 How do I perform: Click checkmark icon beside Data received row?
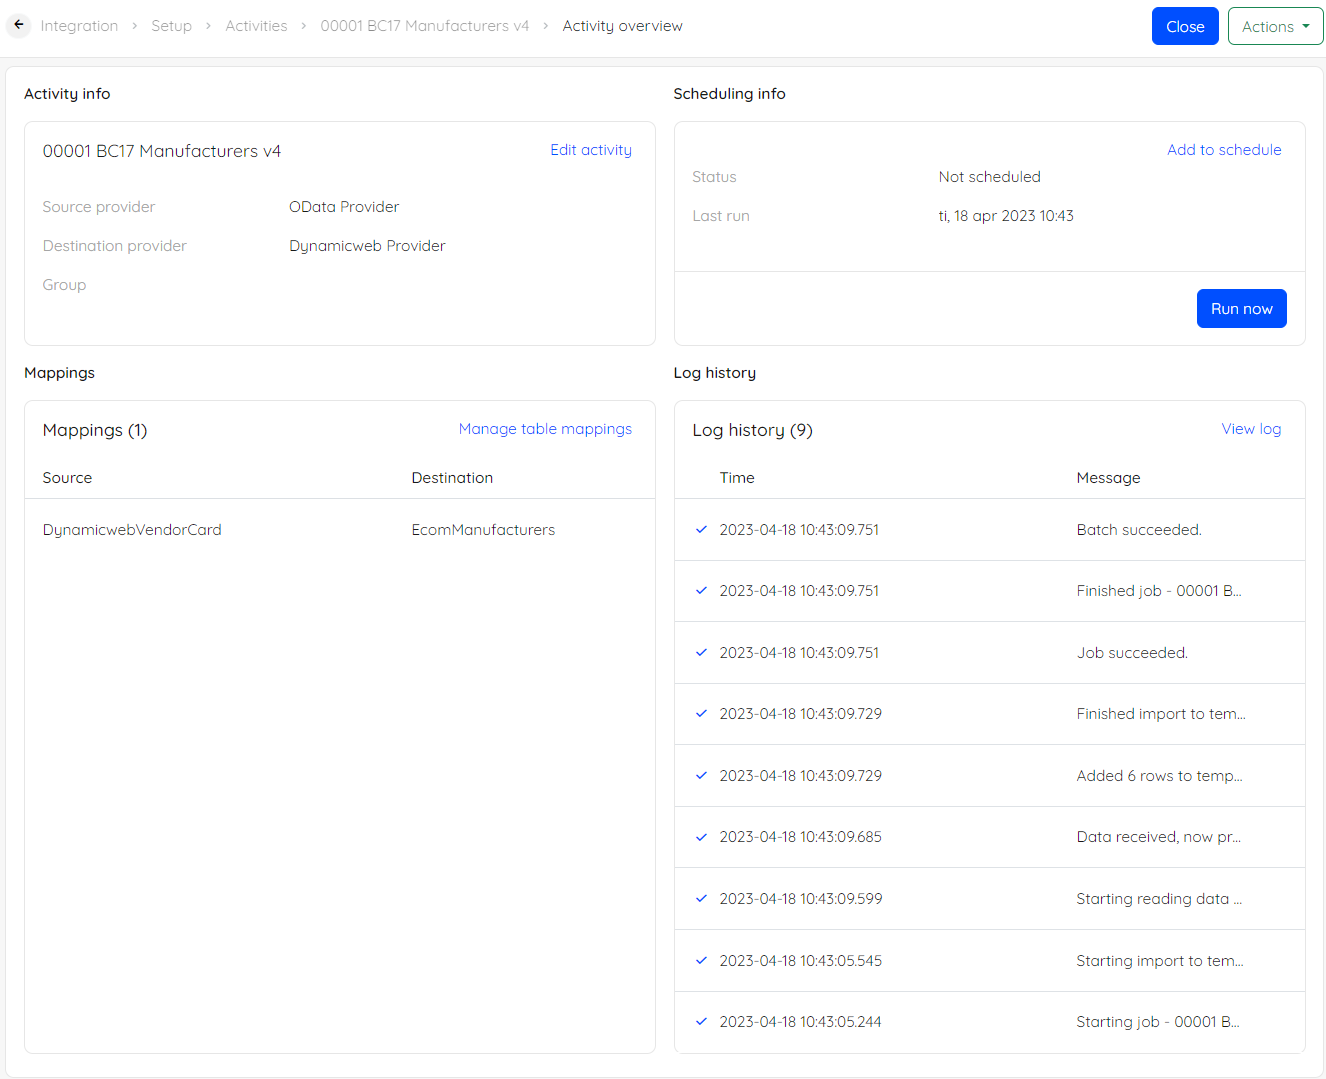[701, 837]
